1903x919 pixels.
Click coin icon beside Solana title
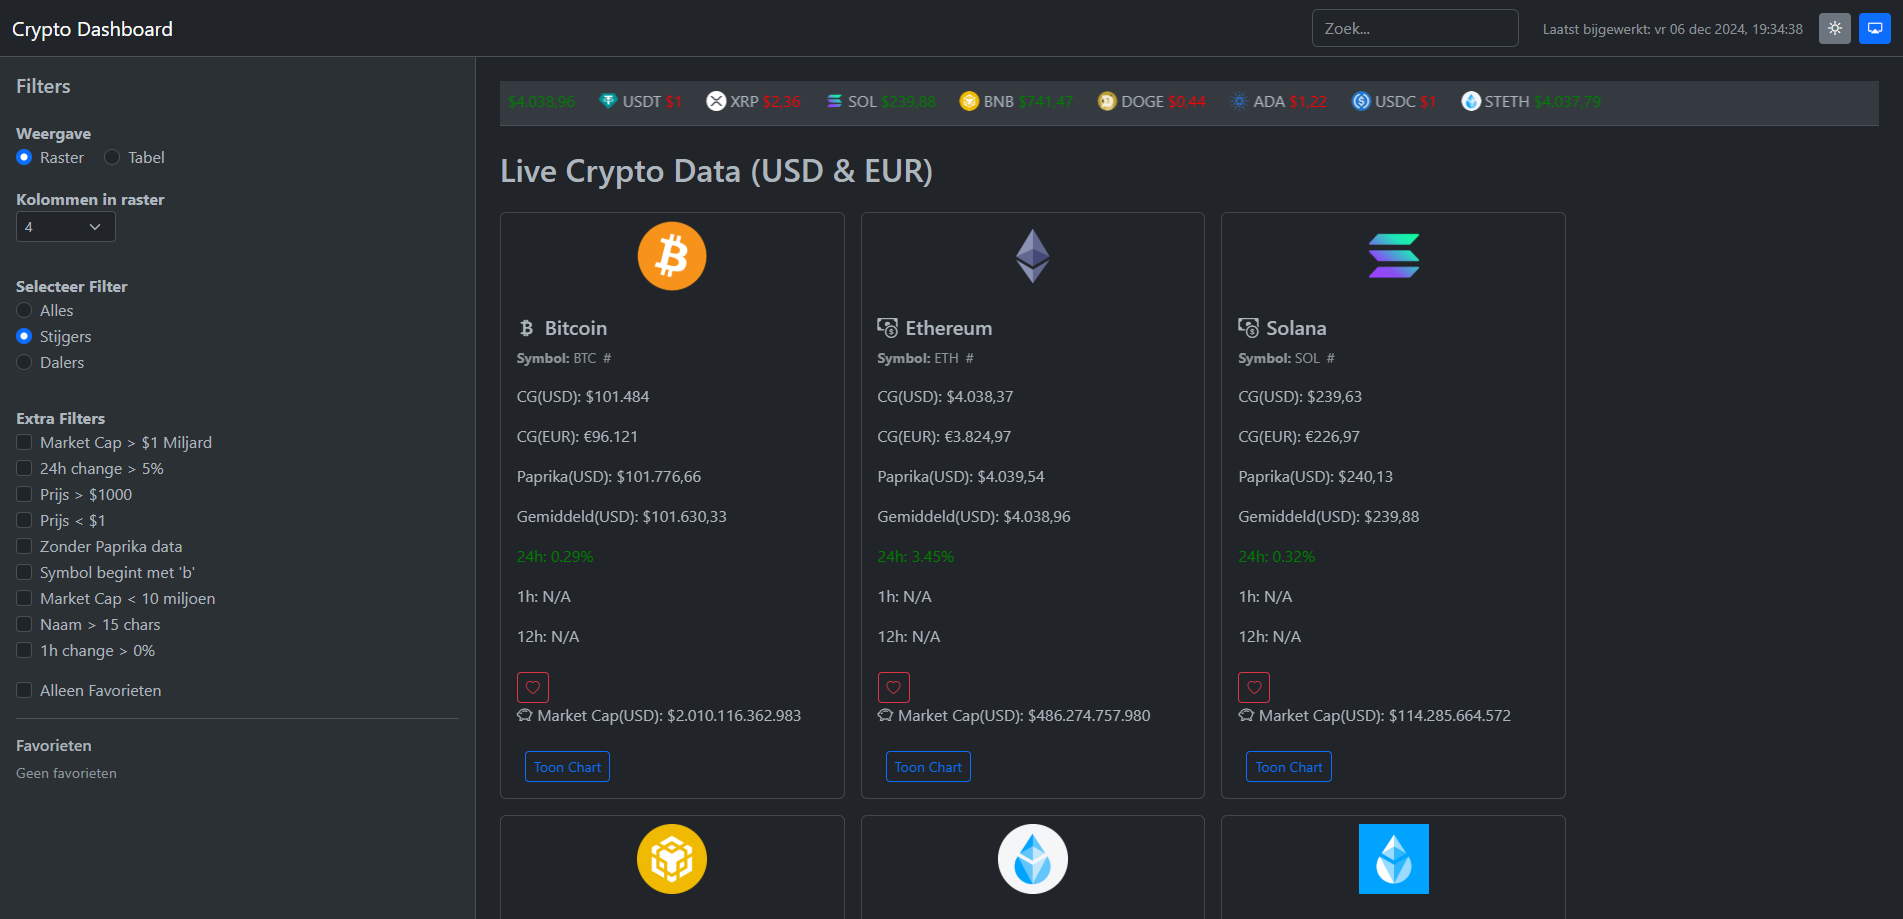click(x=1248, y=328)
